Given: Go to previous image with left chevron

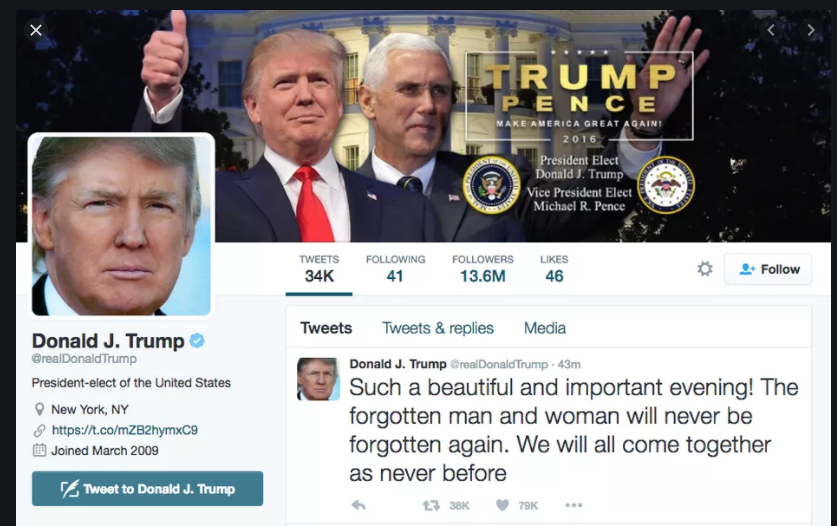Looking at the screenshot, I should 771,30.
